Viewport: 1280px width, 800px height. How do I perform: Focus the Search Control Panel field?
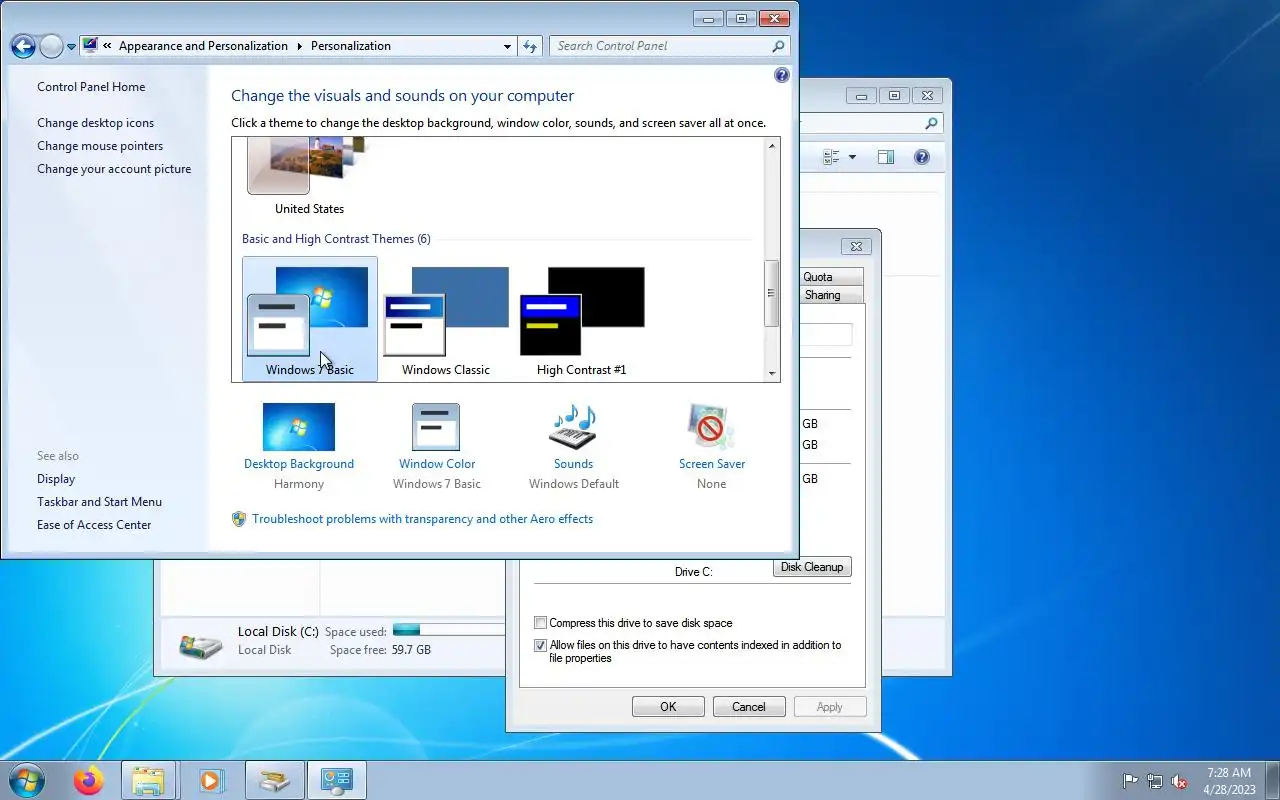669,46
